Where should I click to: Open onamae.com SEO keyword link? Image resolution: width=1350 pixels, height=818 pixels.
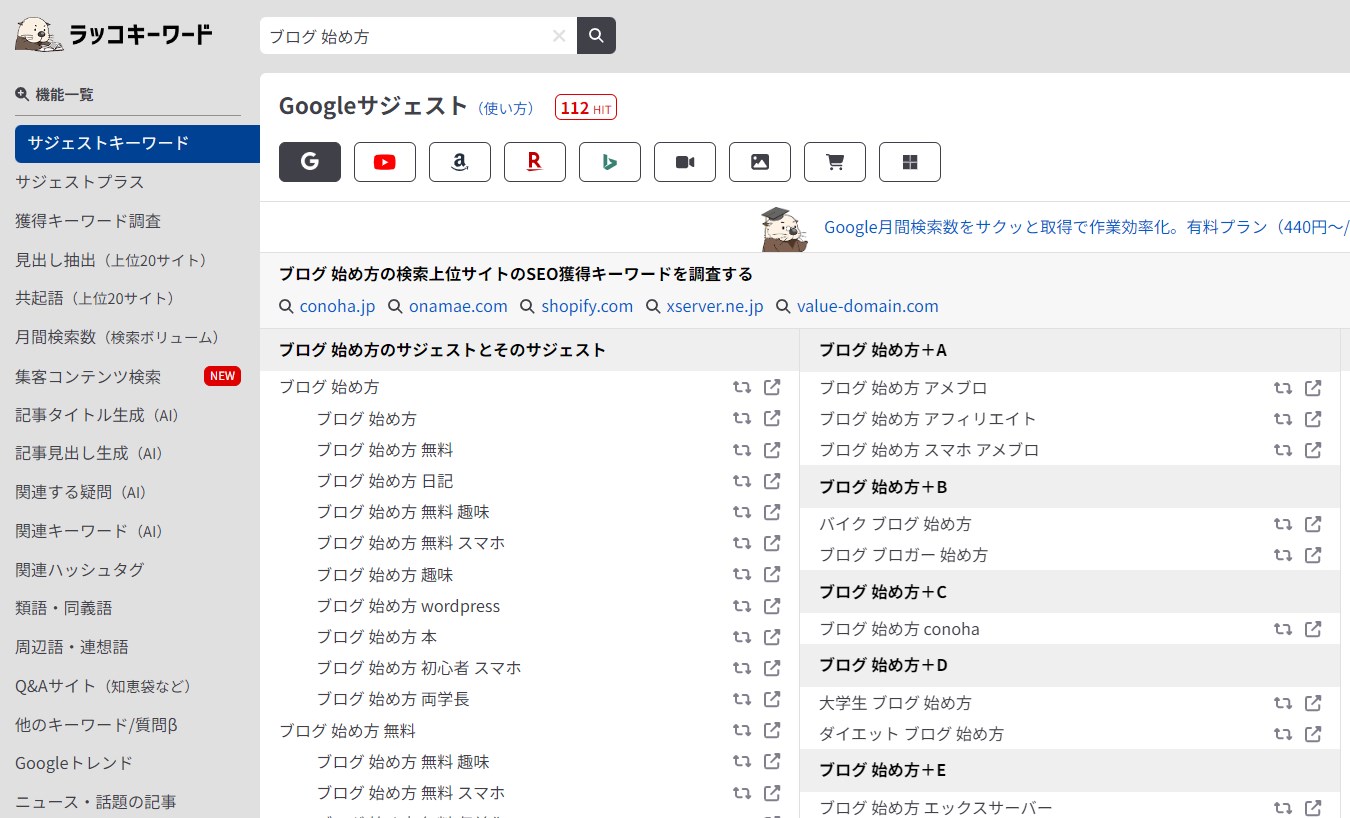coord(458,306)
